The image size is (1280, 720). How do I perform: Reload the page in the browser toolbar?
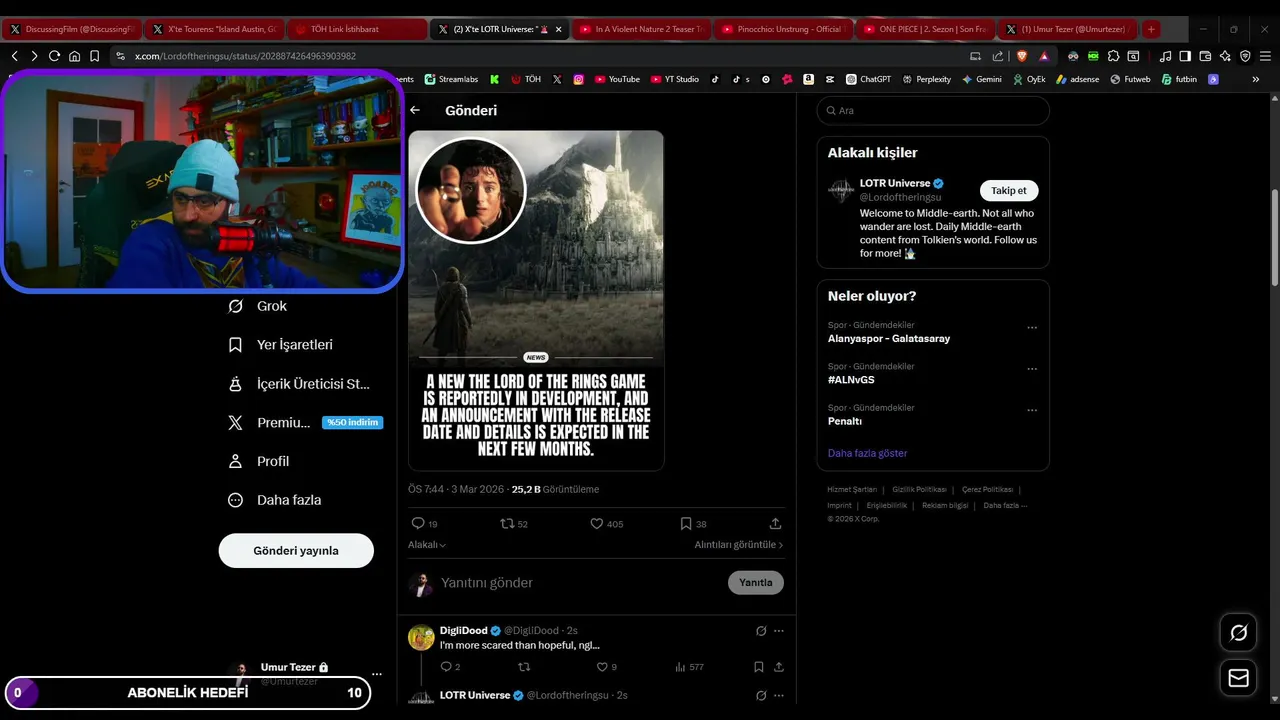[54, 56]
